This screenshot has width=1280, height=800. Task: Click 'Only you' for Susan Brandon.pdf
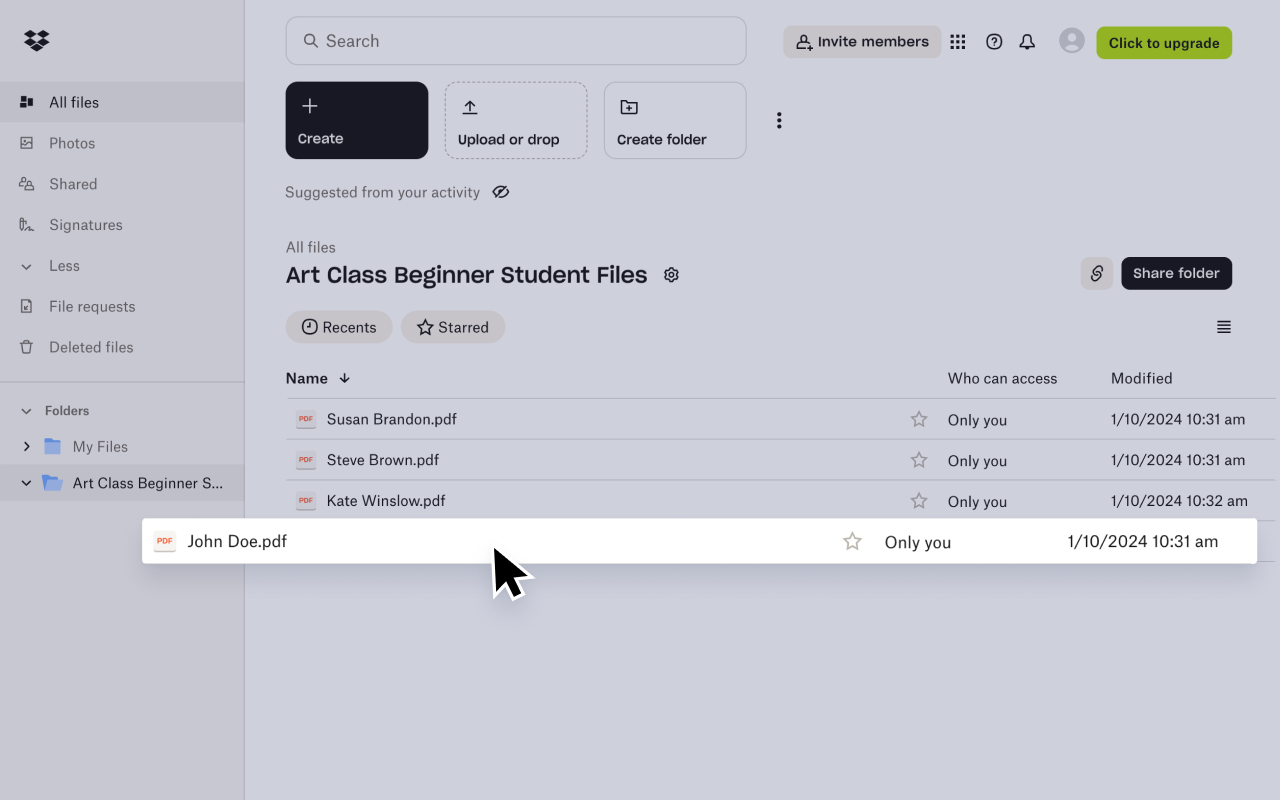click(977, 420)
